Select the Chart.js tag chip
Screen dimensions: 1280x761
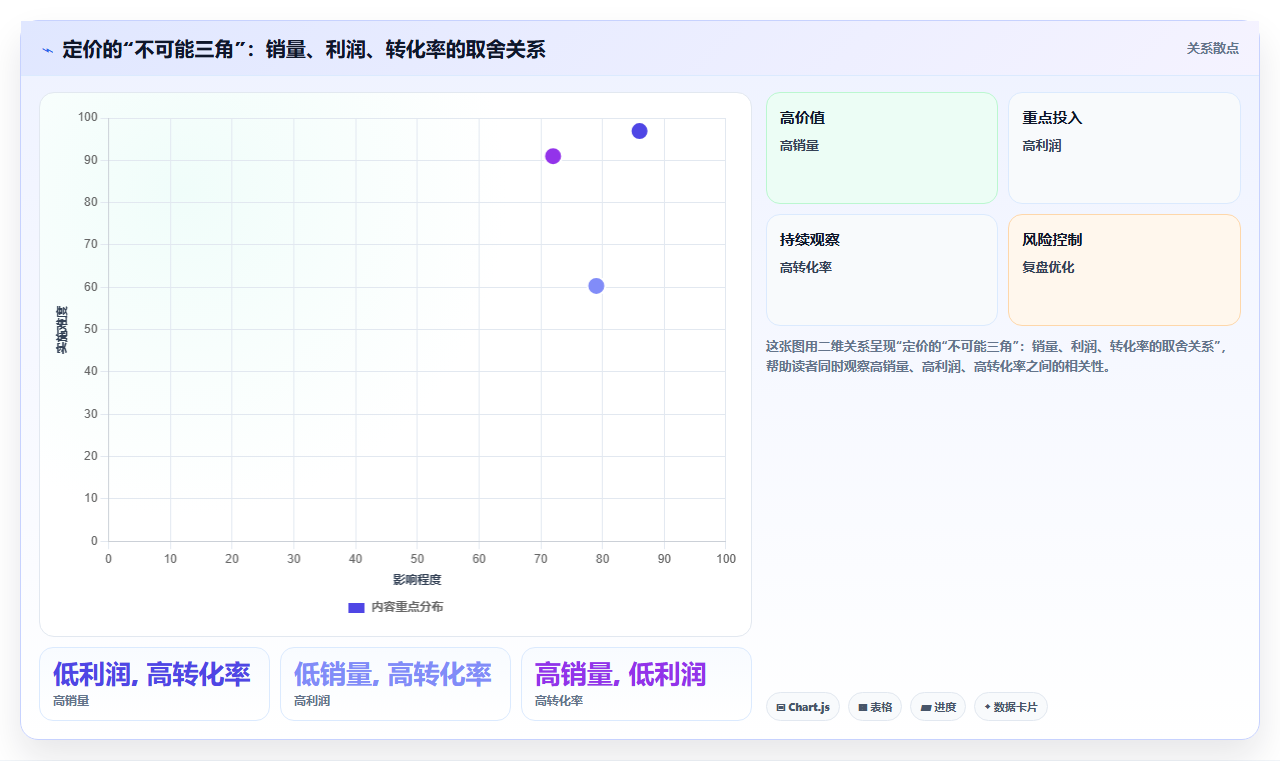tap(803, 707)
